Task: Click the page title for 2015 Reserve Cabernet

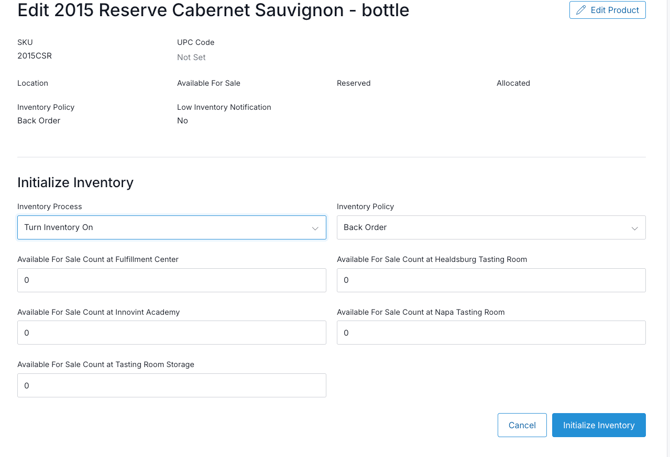Action: tap(213, 11)
